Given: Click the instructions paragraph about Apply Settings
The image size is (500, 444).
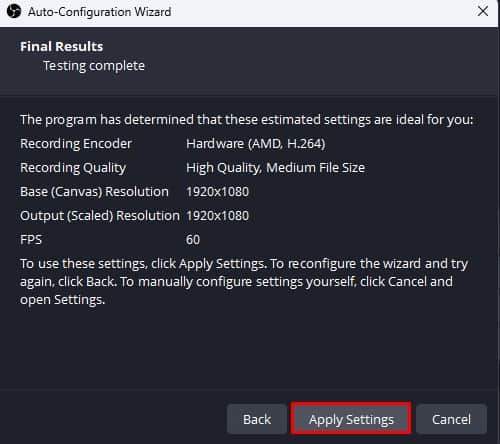Looking at the screenshot, I should point(244,282).
